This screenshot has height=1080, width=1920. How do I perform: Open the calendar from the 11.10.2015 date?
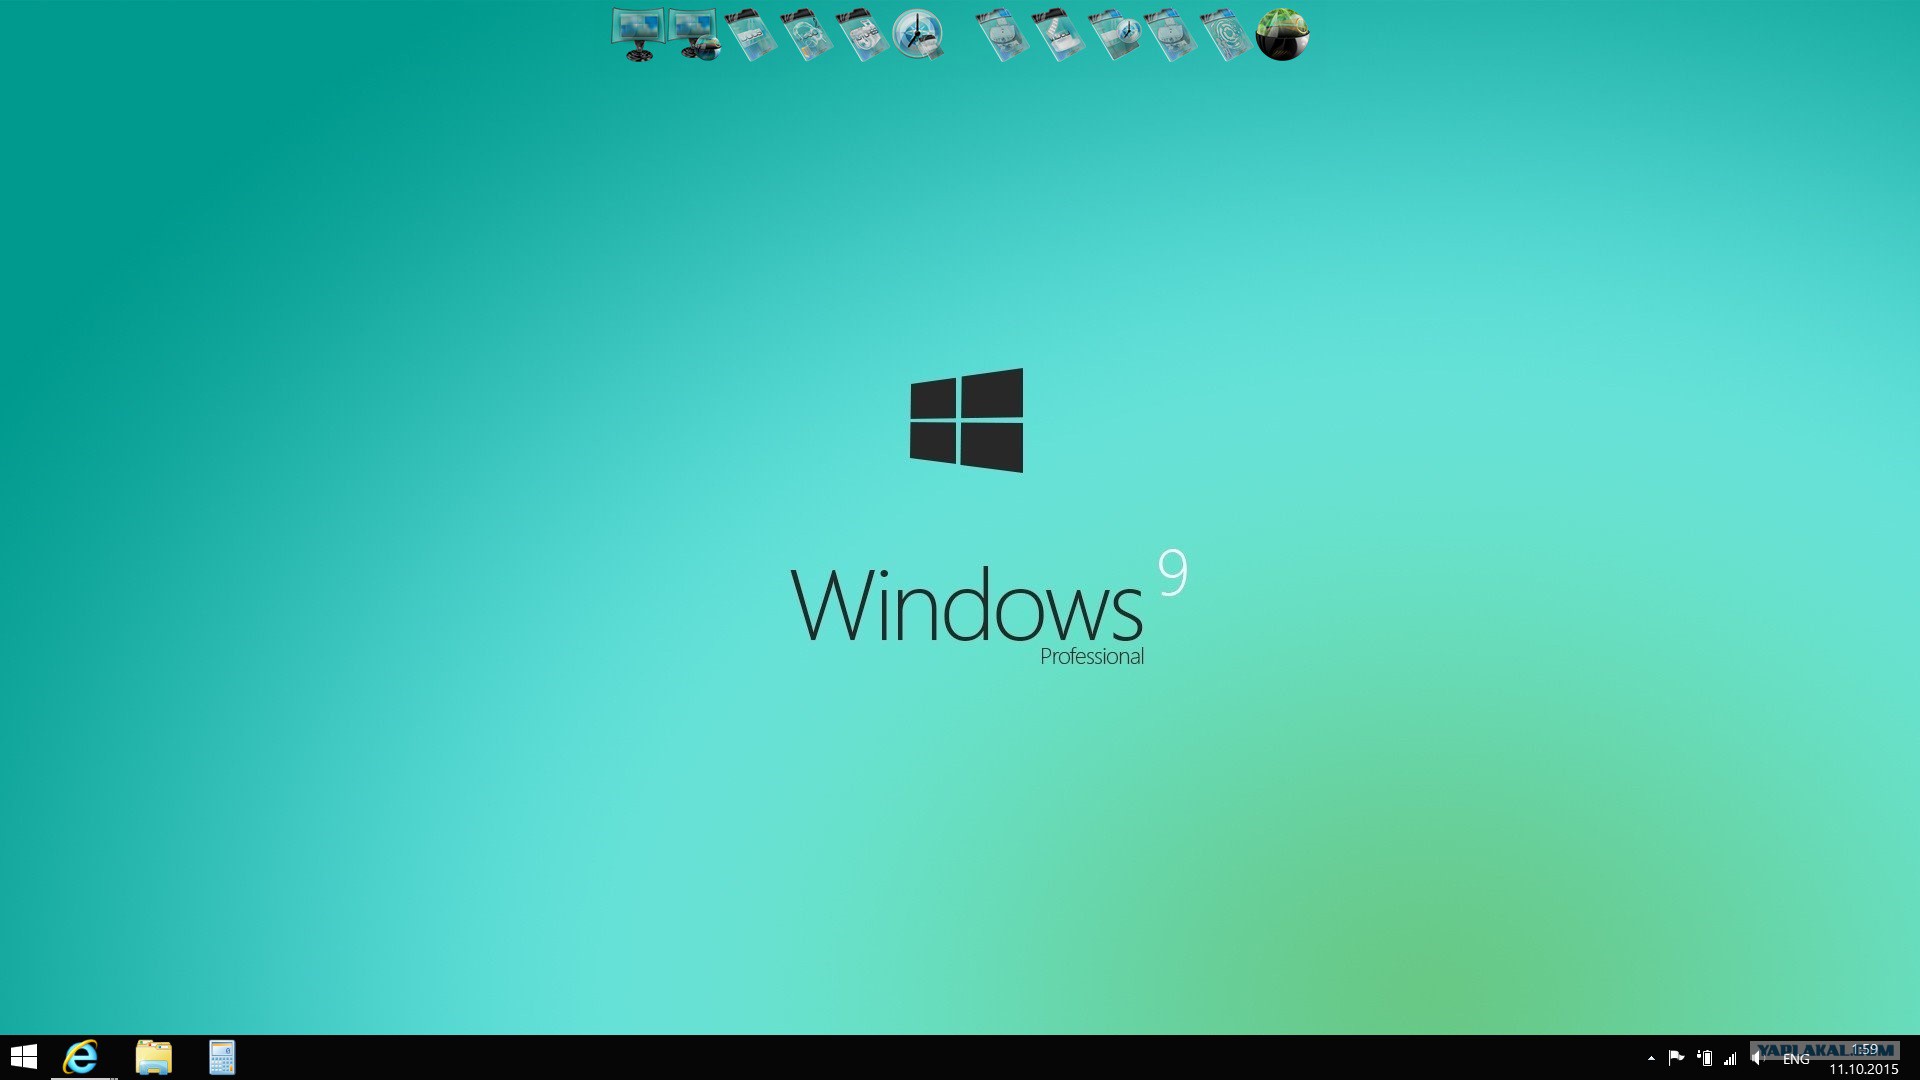(x=1864, y=1069)
